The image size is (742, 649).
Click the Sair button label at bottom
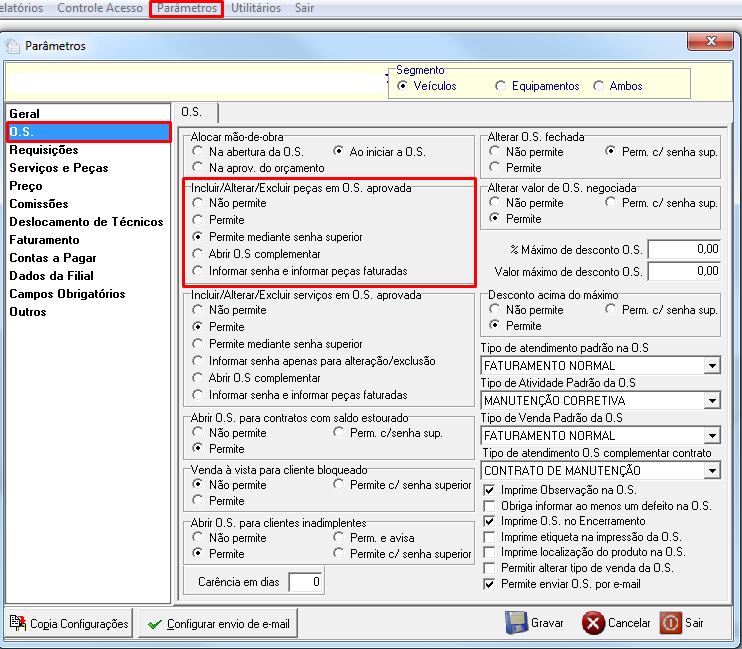pyautogui.click(x=694, y=623)
